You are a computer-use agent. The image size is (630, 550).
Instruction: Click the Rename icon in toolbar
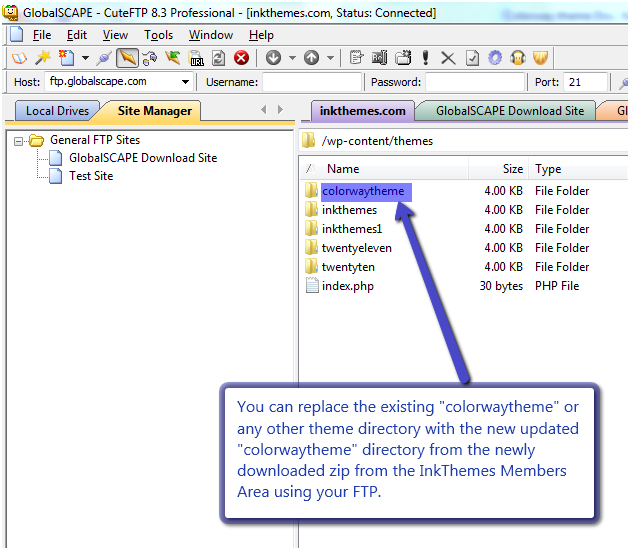(379, 58)
